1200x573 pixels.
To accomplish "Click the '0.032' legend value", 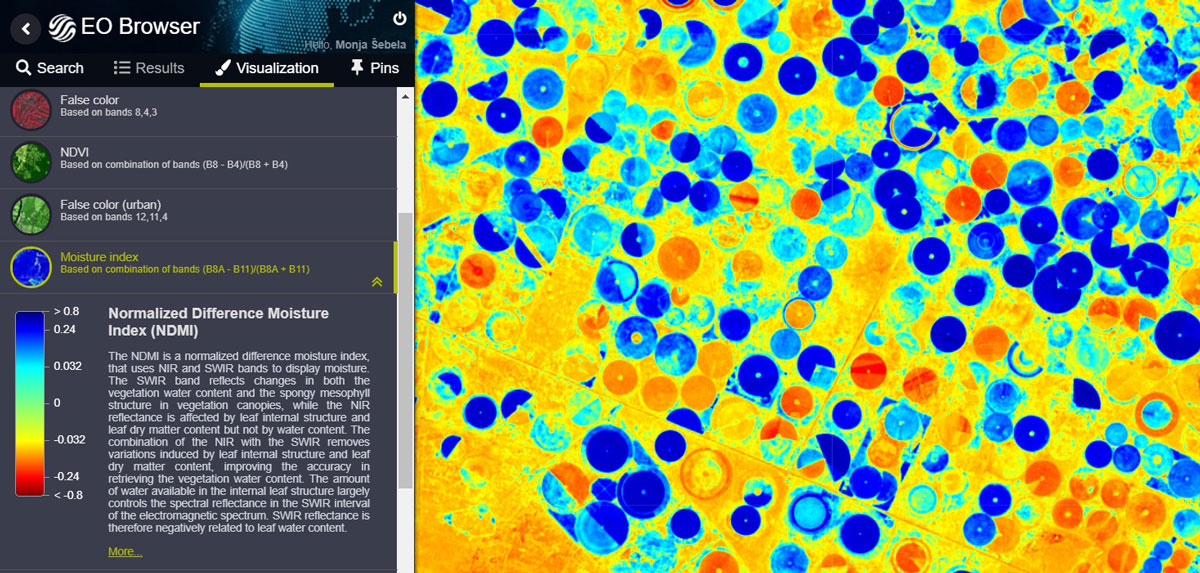I will 70,366.
